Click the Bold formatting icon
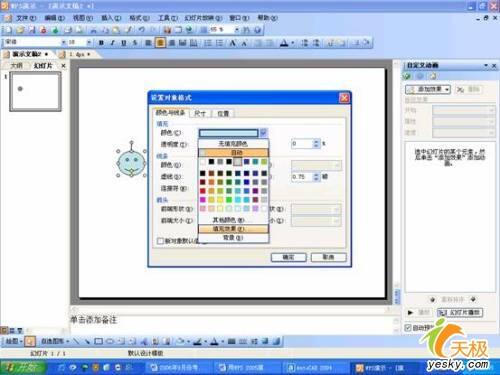 tap(101, 43)
